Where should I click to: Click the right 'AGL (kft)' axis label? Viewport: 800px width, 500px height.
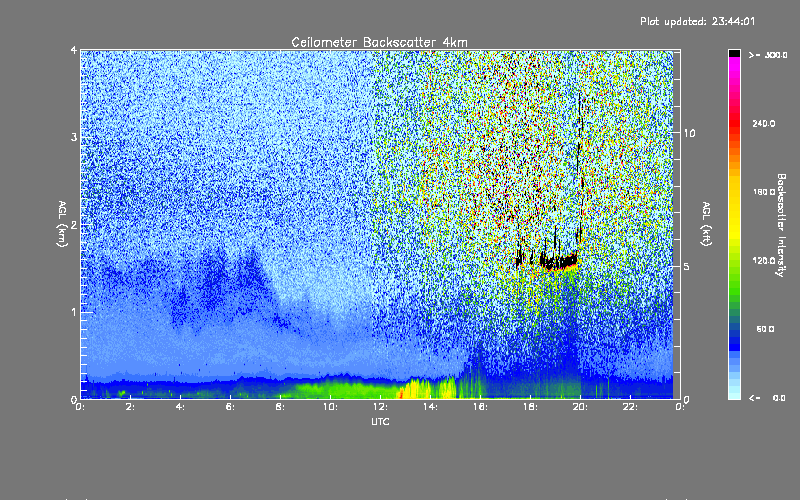click(x=706, y=224)
